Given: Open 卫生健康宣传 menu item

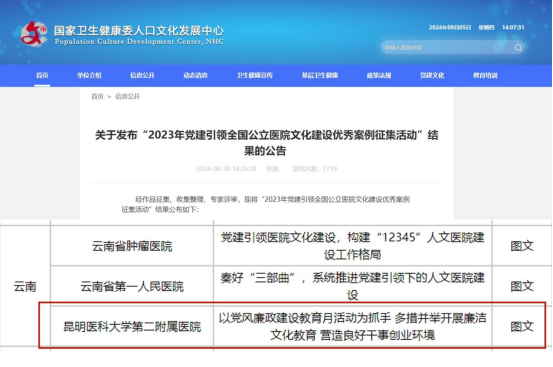Looking at the screenshot, I should coord(254,75).
